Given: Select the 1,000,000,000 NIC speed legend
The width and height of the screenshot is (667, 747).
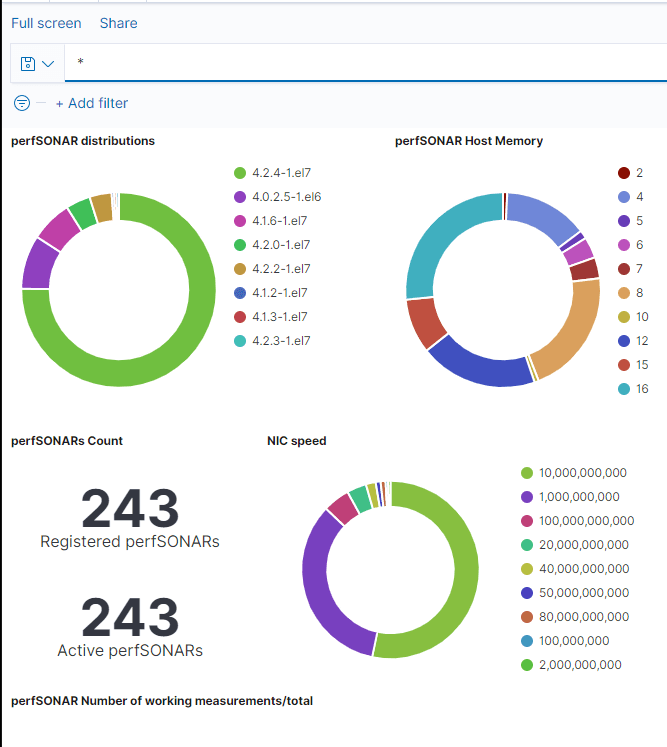Looking at the screenshot, I should 570,497.
